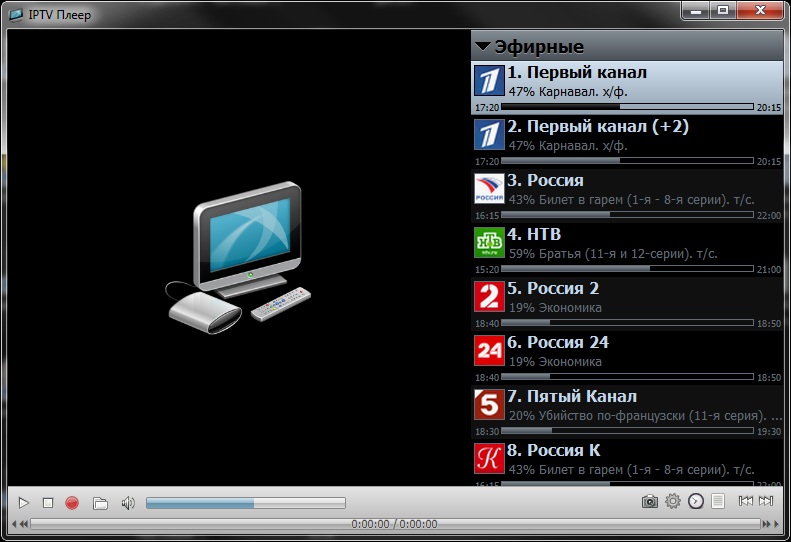Click the Россия 24 logo
791x542 pixels.
point(489,351)
